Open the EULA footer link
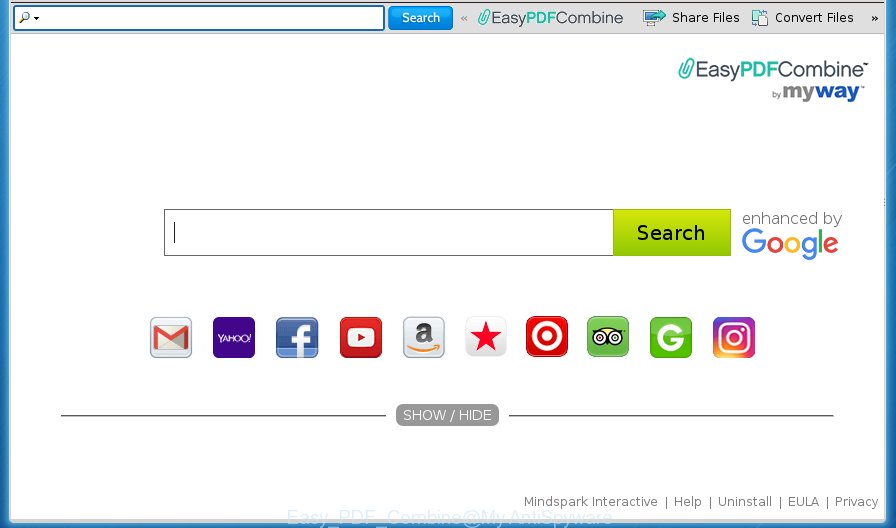Screen dimensions: 896x528 point(803,502)
